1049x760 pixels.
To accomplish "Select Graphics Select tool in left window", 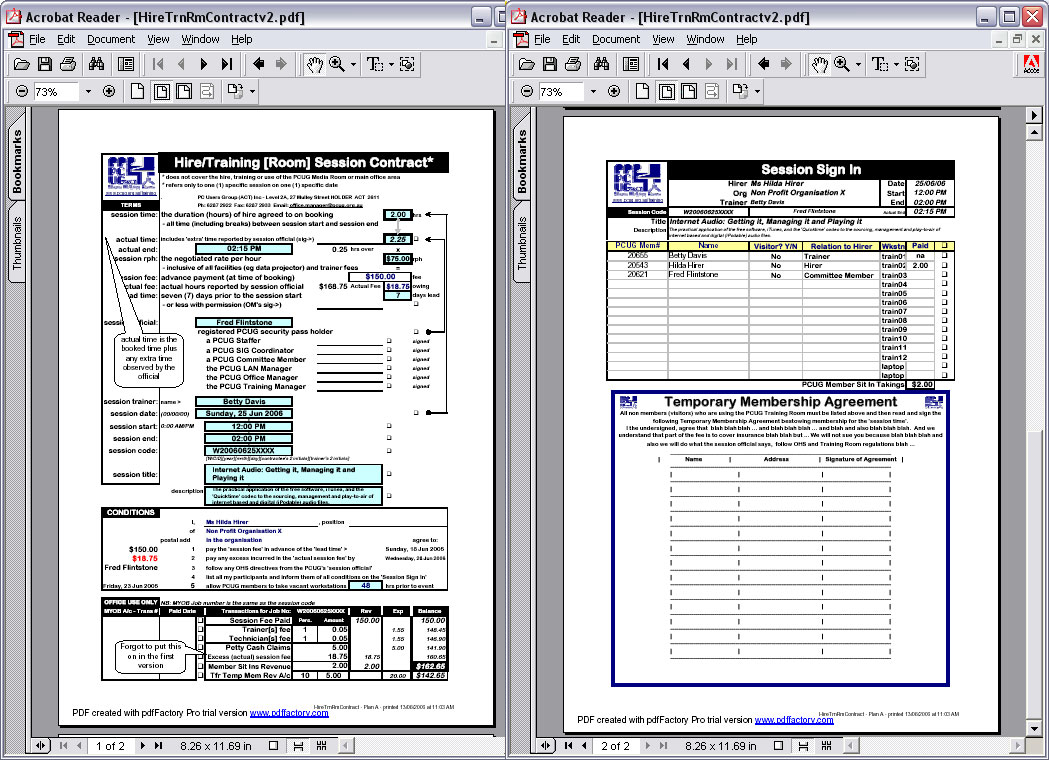I will pos(407,64).
